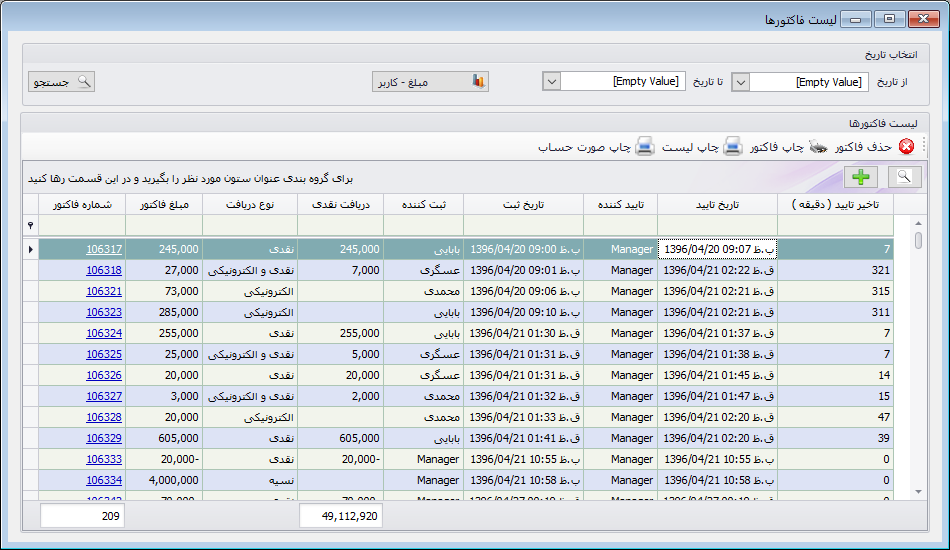The width and height of the screenshot is (950, 550).
Task: Select the 4,000,000 amount cell
Action: point(164,480)
